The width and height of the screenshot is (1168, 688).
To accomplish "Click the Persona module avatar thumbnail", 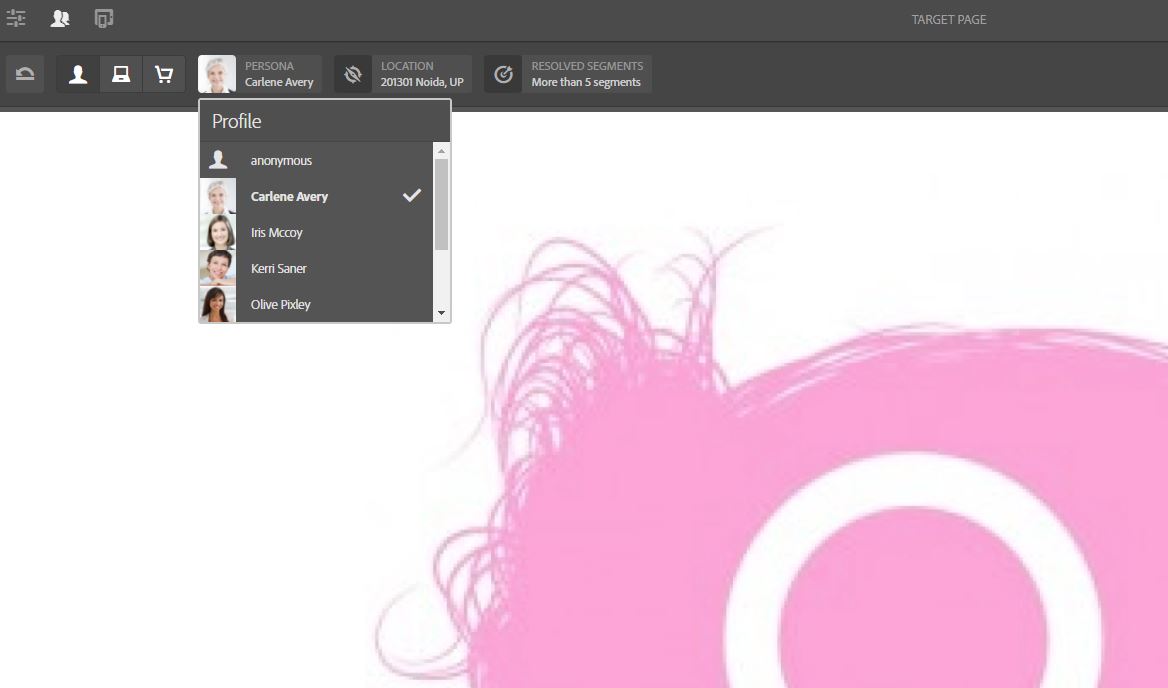I will (x=217, y=74).
